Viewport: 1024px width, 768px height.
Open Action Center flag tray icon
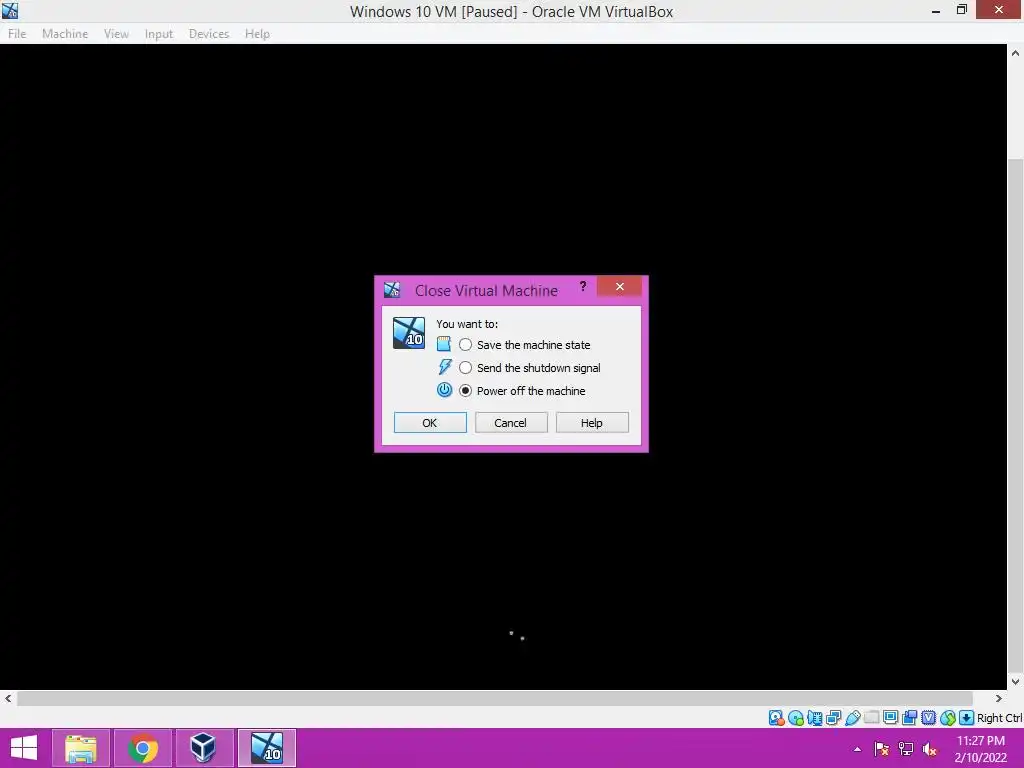click(881, 749)
